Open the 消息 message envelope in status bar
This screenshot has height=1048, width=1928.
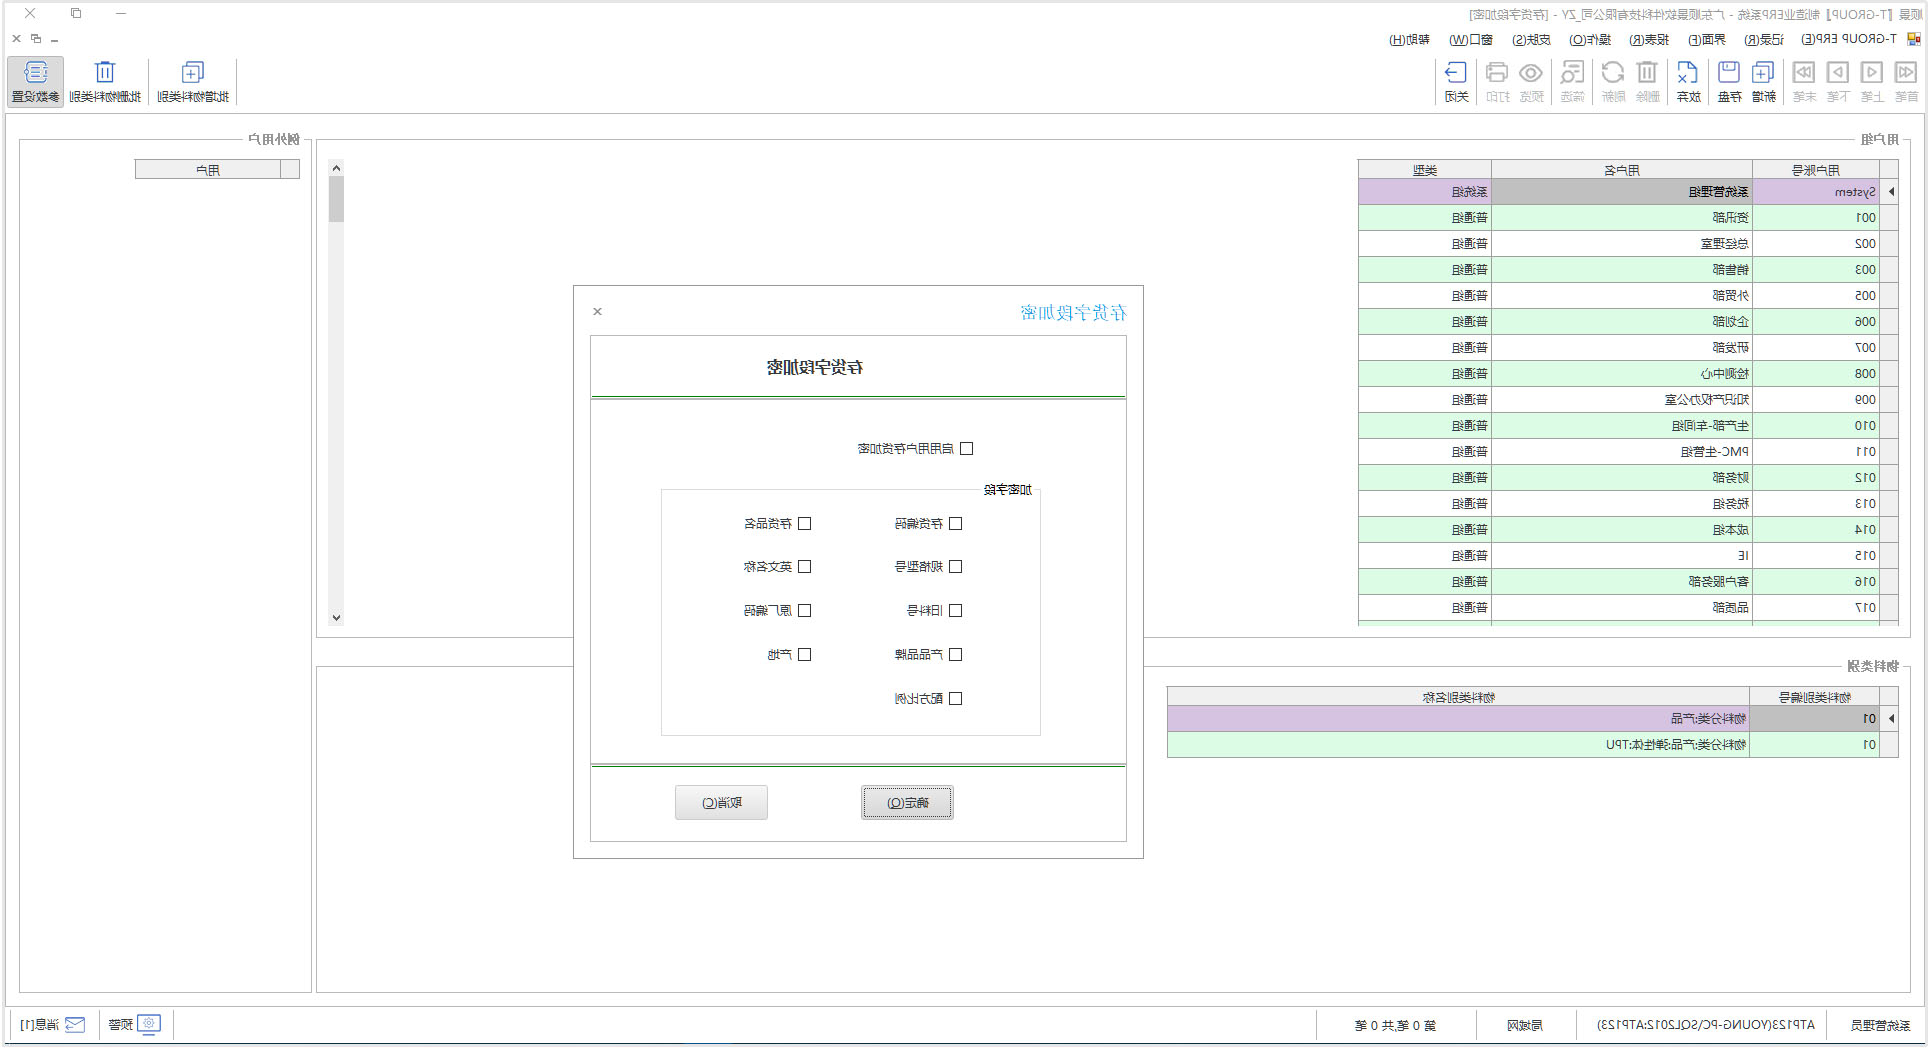tap(75, 1024)
